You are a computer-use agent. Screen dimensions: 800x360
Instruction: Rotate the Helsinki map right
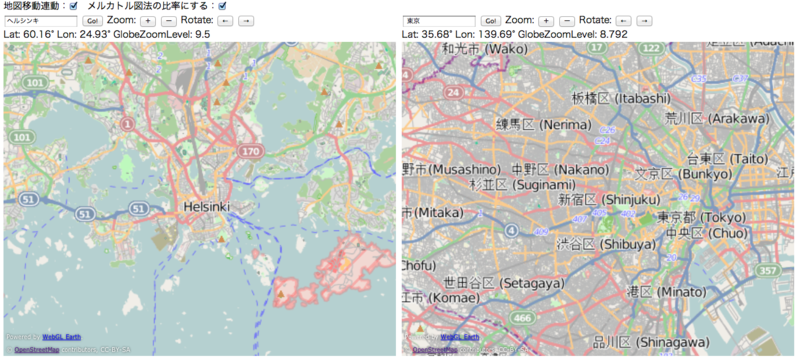[x=246, y=21]
